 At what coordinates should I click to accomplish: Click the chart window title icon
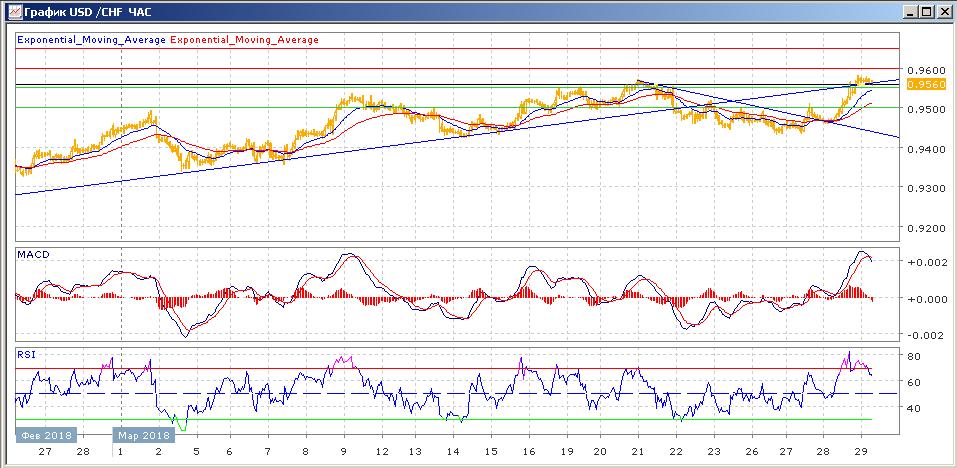pos(14,11)
